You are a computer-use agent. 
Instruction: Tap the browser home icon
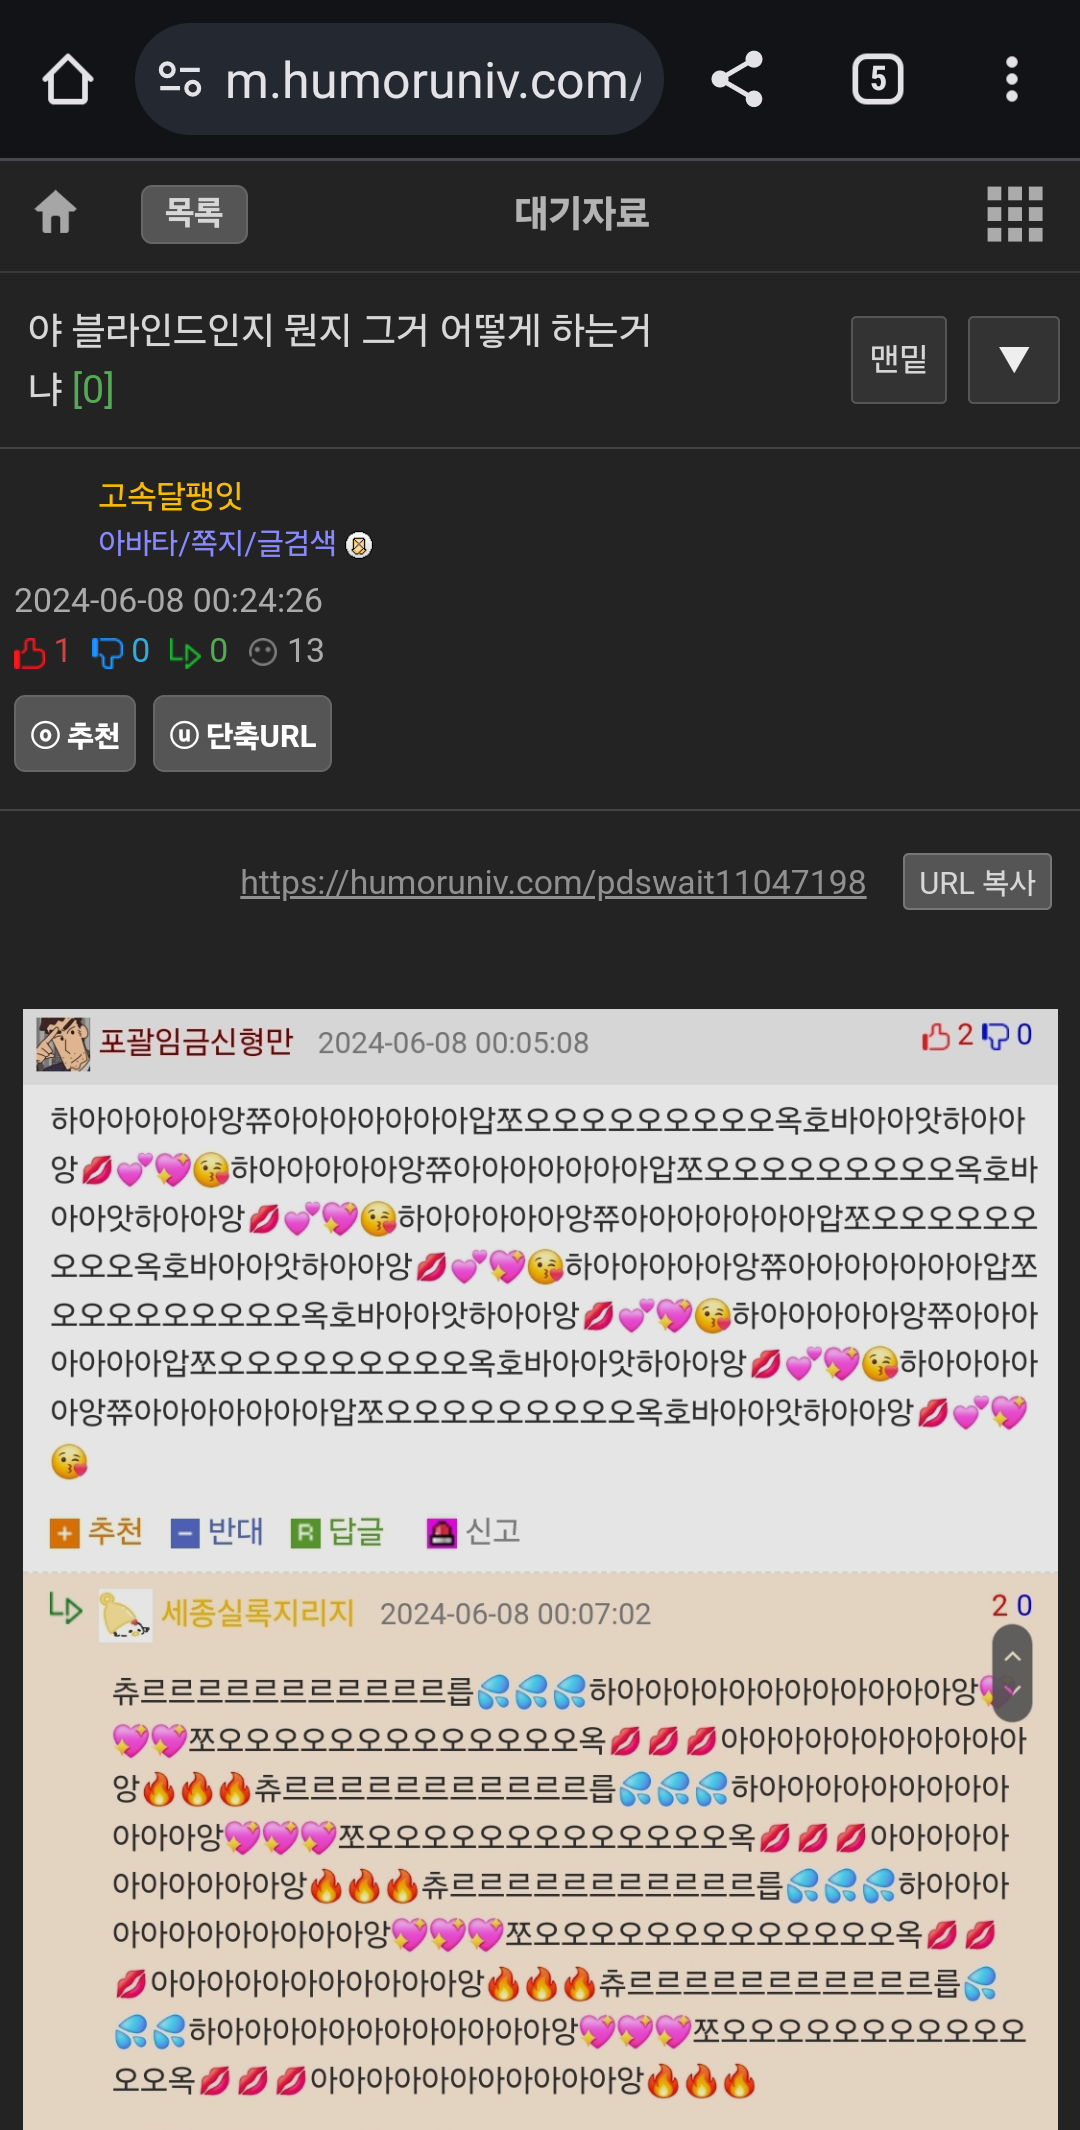pos(68,80)
